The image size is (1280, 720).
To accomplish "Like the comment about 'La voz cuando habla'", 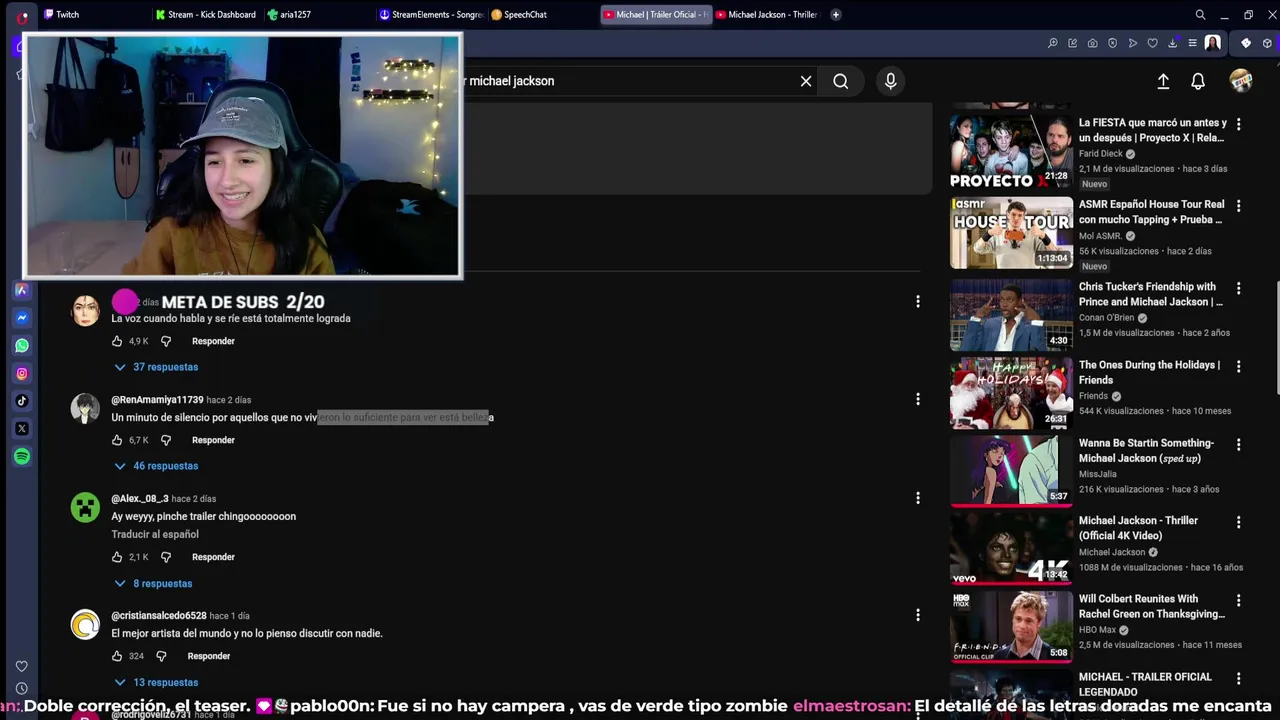I will tap(117, 341).
